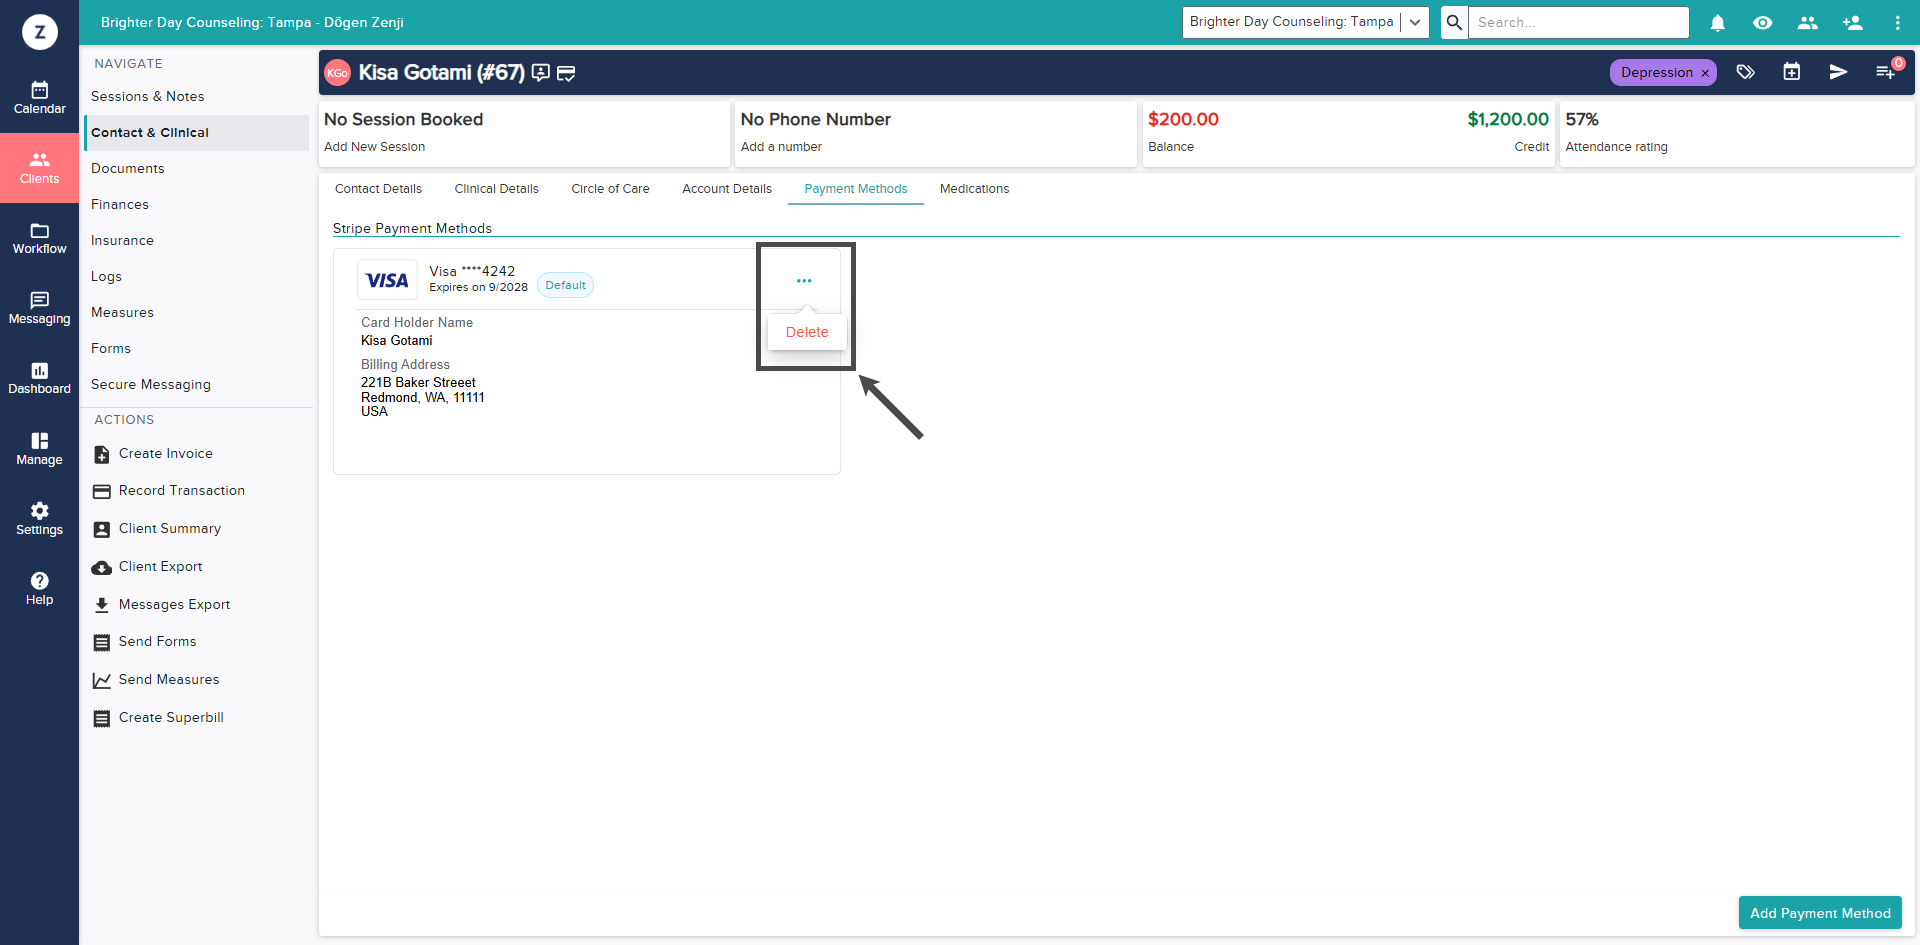The image size is (1920, 945).
Task: Go to Finances in navigation
Action: pos(119,205)
